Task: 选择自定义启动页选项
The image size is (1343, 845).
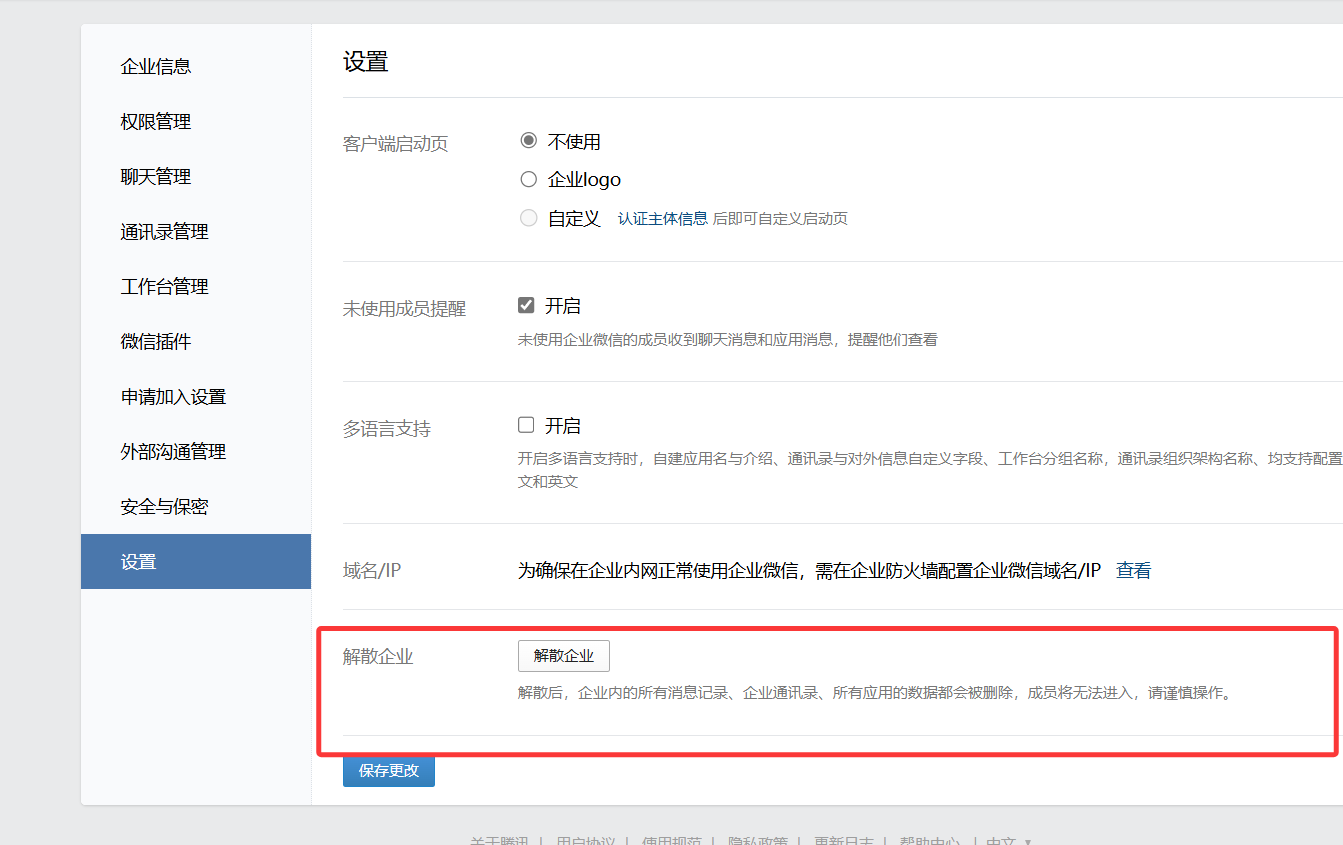Action: pos(529,216)
